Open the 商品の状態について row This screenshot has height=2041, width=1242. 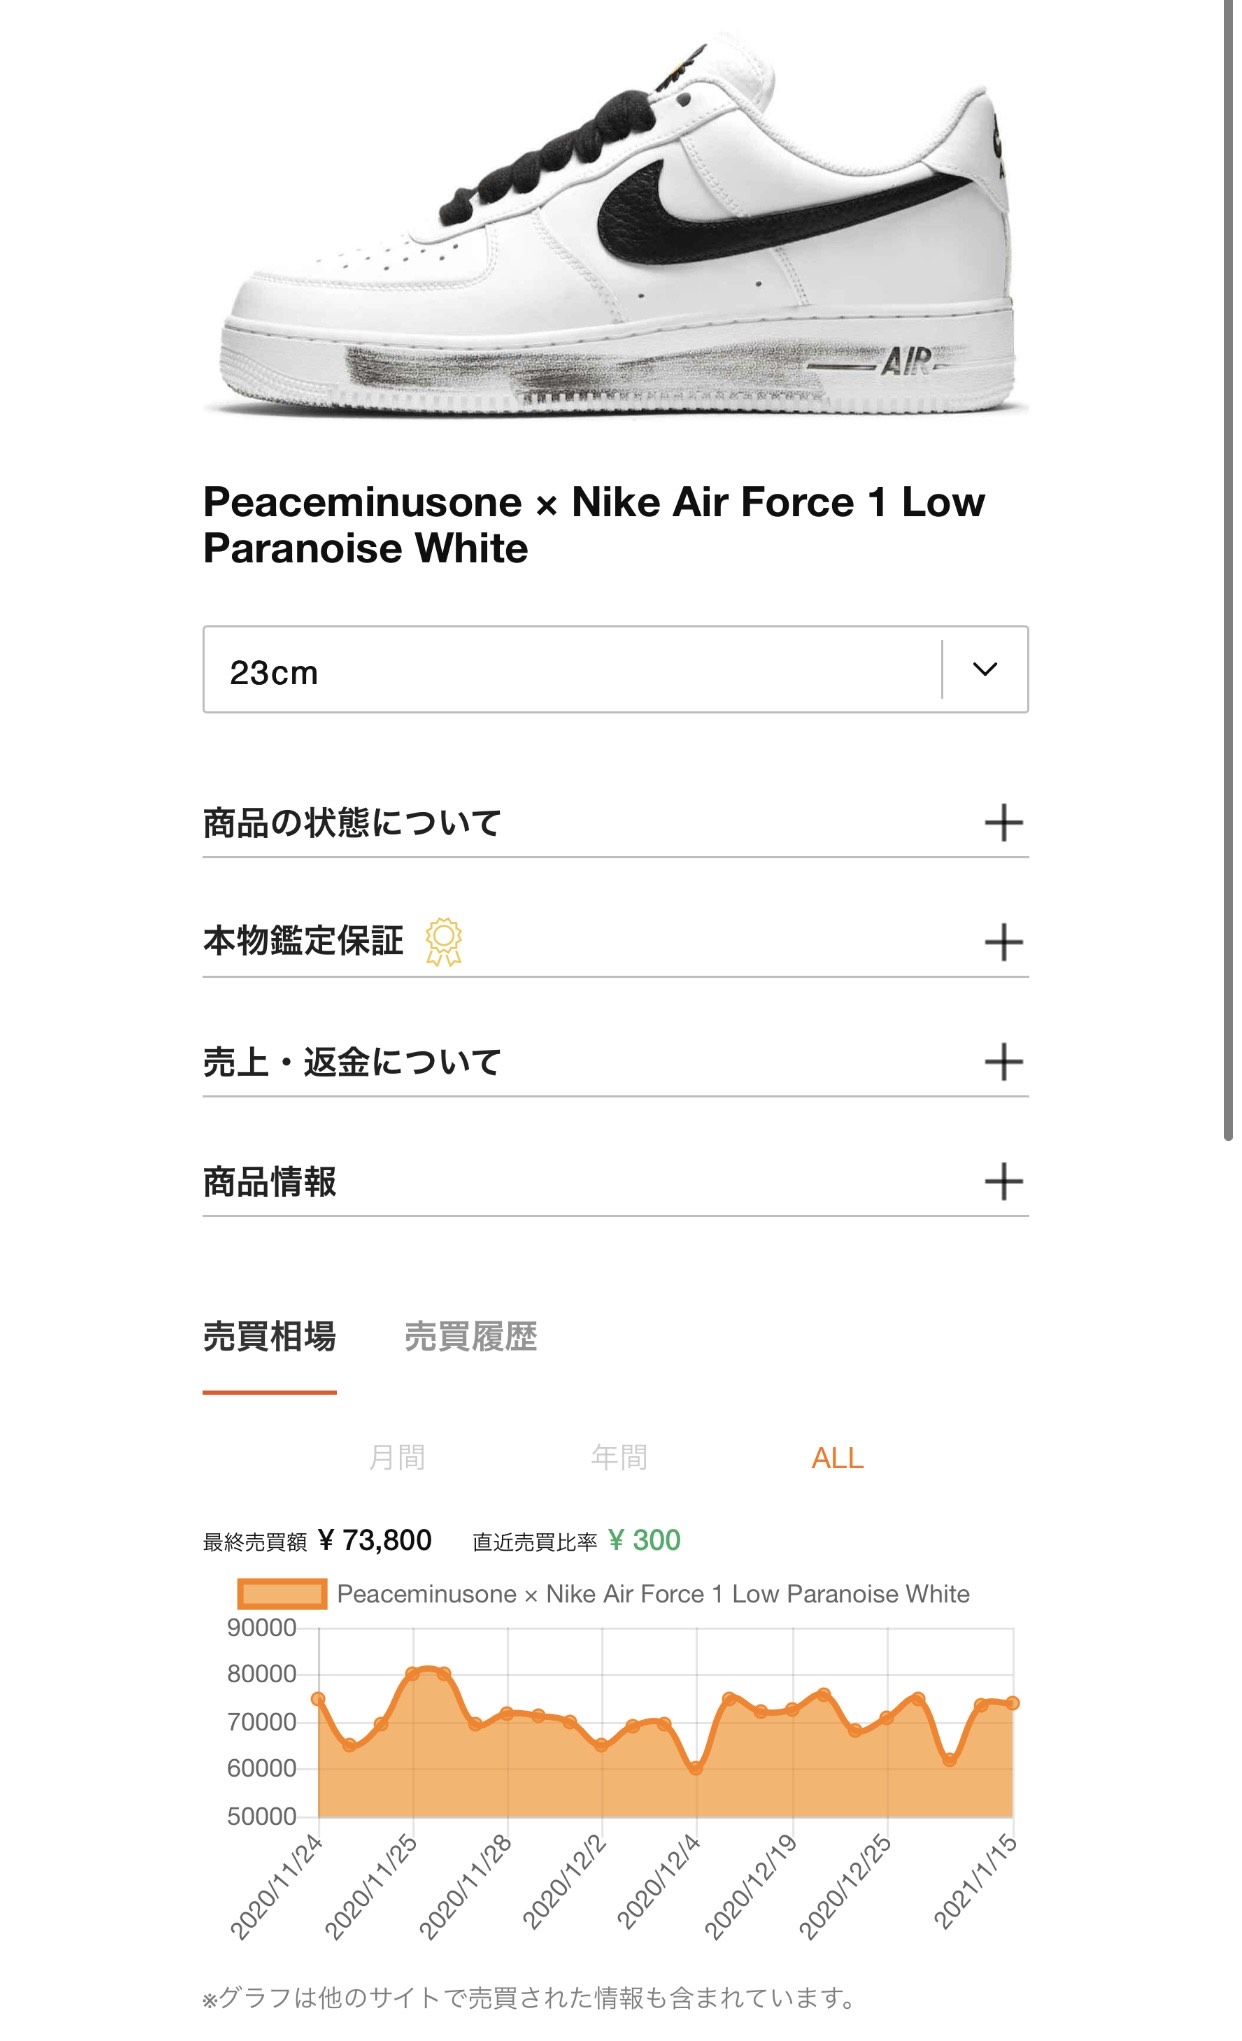[x=352, y=823]
